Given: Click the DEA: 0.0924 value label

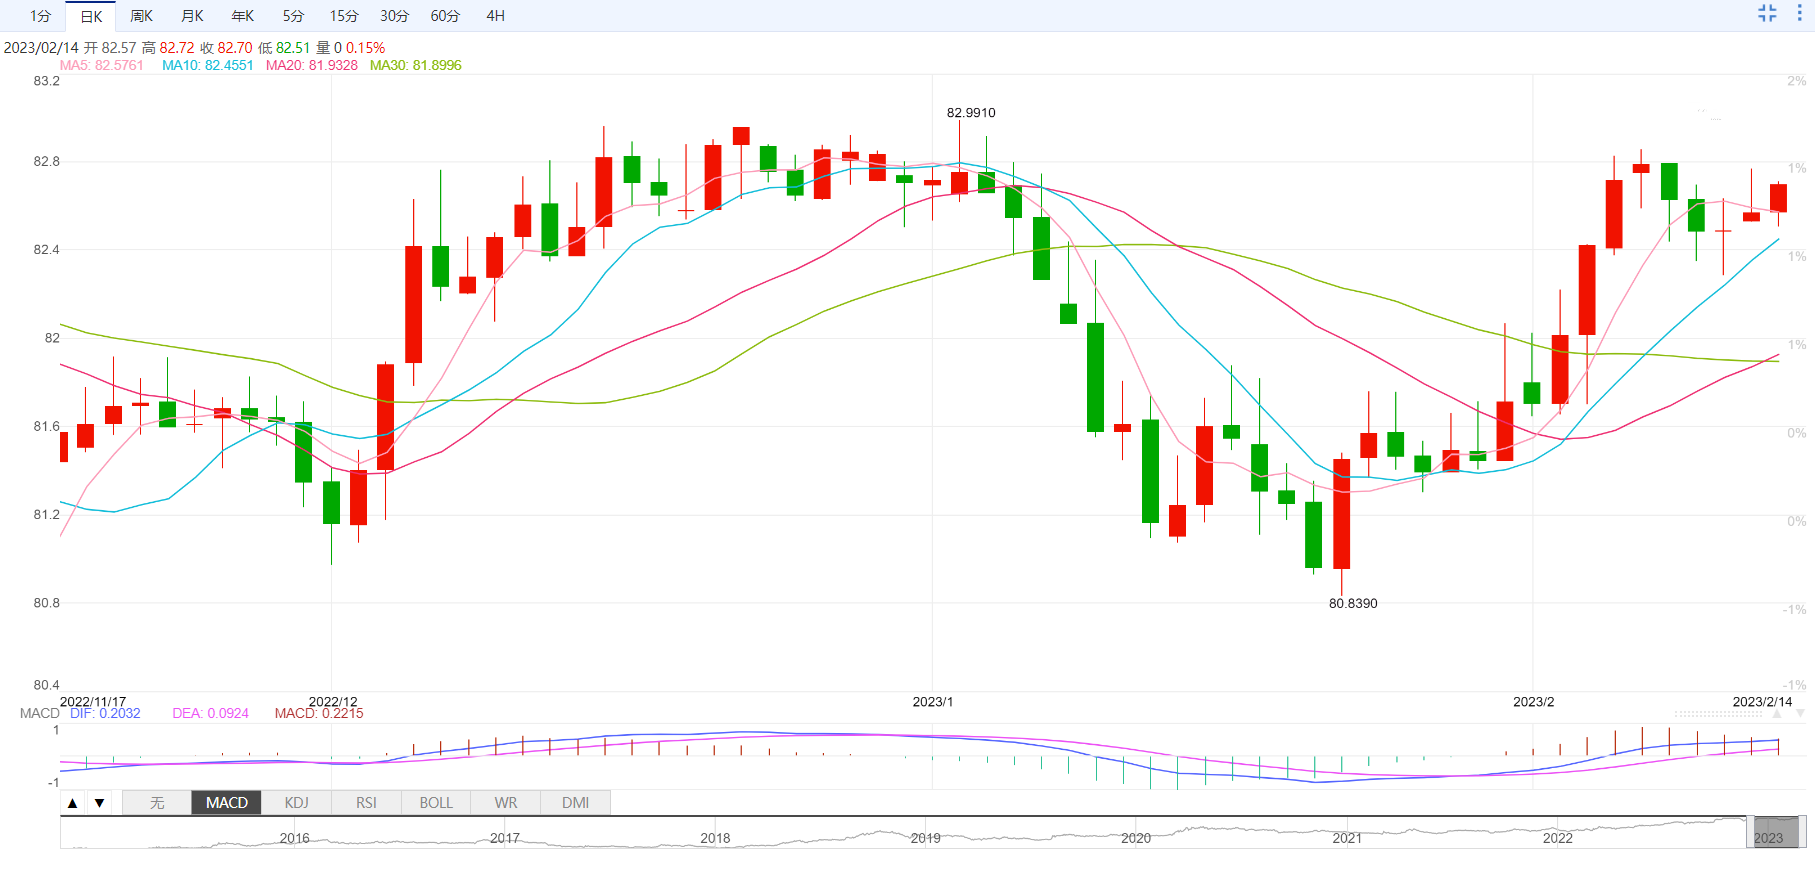Looking at the screenshot, I should coord(210,713).
